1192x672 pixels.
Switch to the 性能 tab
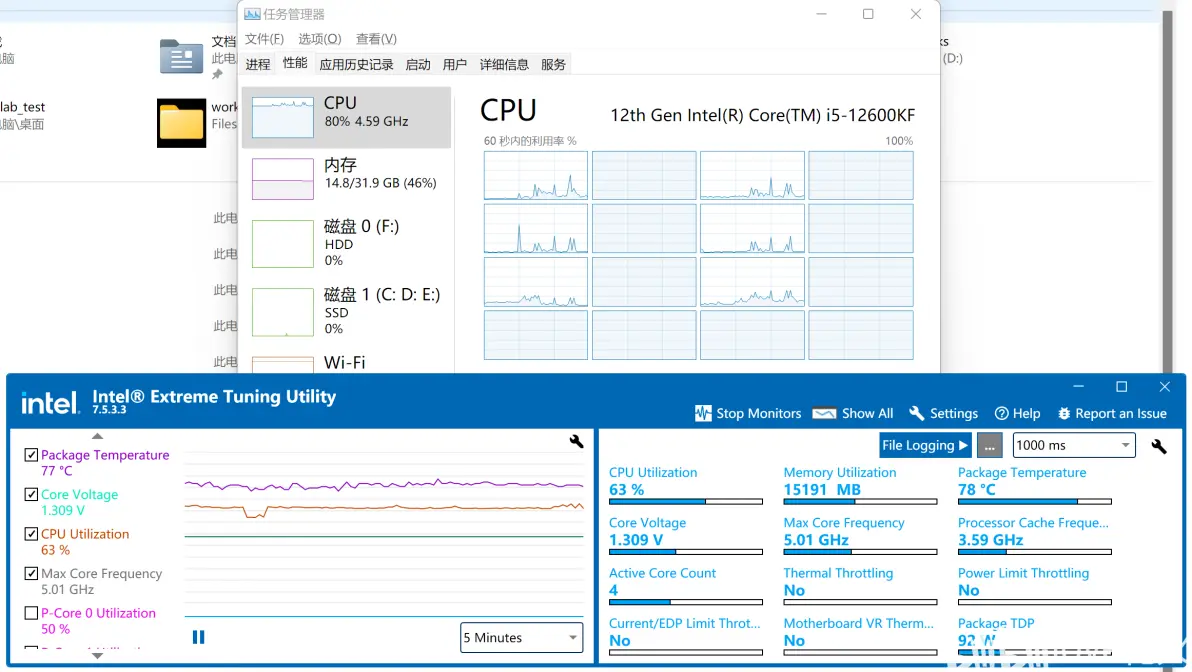295,63
